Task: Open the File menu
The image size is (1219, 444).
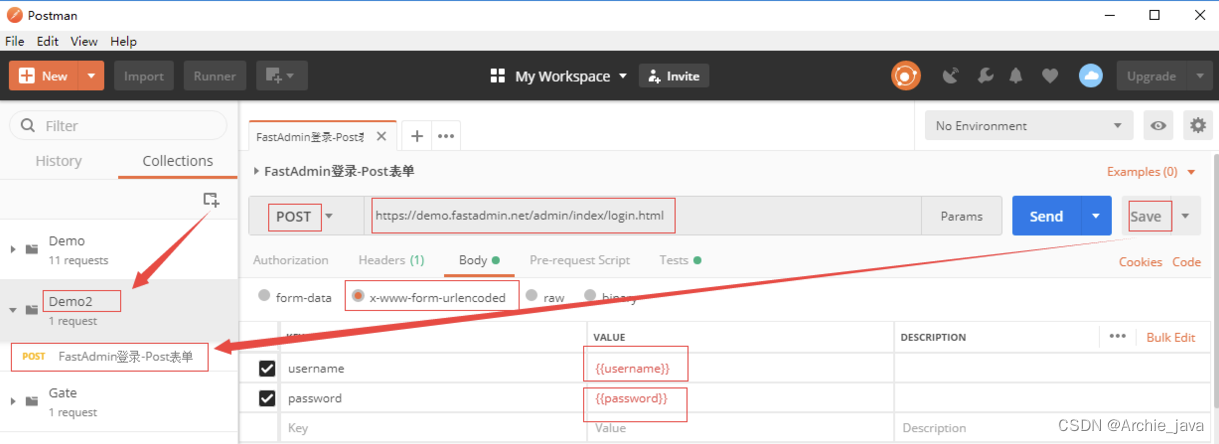Action: [15, 42]
